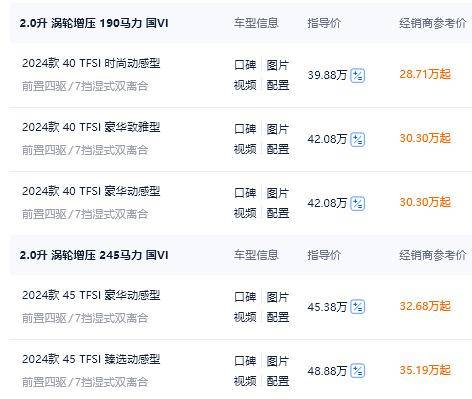
Task: Open 配置 for 45 TFSI 豪华动感型
Action: (277, 317)
